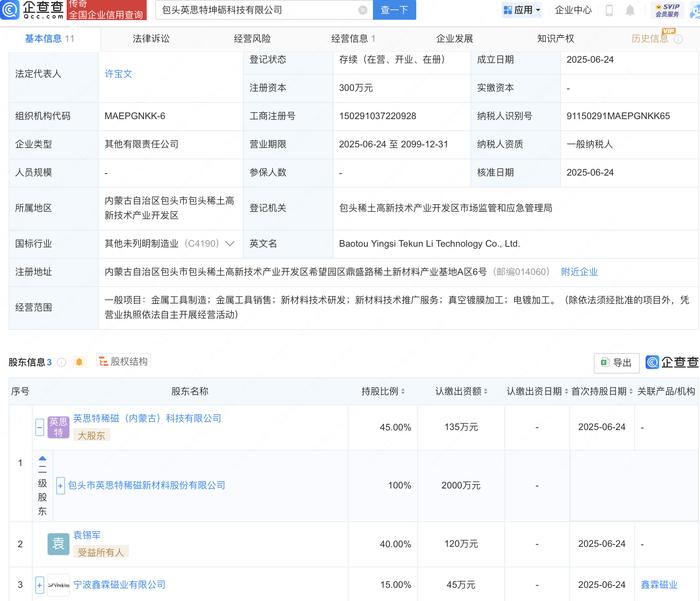Select taxpayer ID 91150291MAEPGNKK65
The width and height of the screenshot is (700, 601).
pos(618,116)
